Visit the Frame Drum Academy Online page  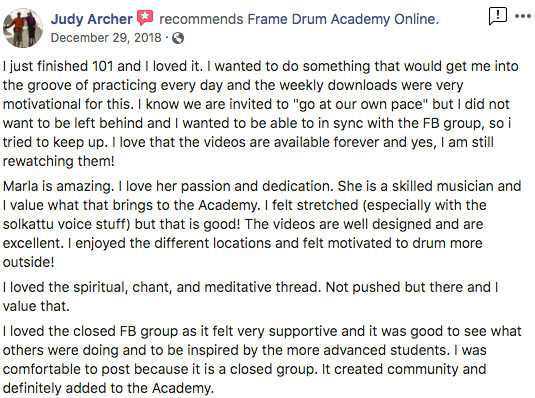coord(343,19)
